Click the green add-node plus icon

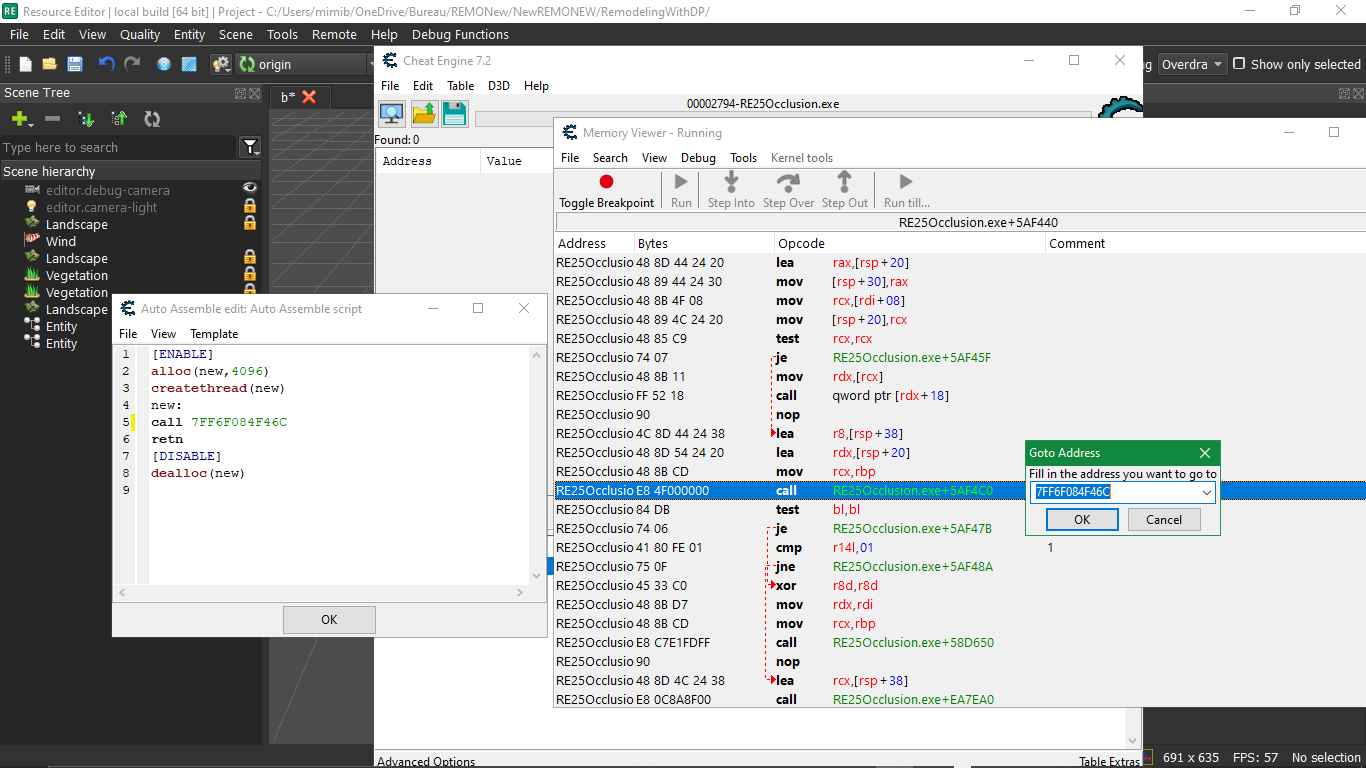coord(19,119)
